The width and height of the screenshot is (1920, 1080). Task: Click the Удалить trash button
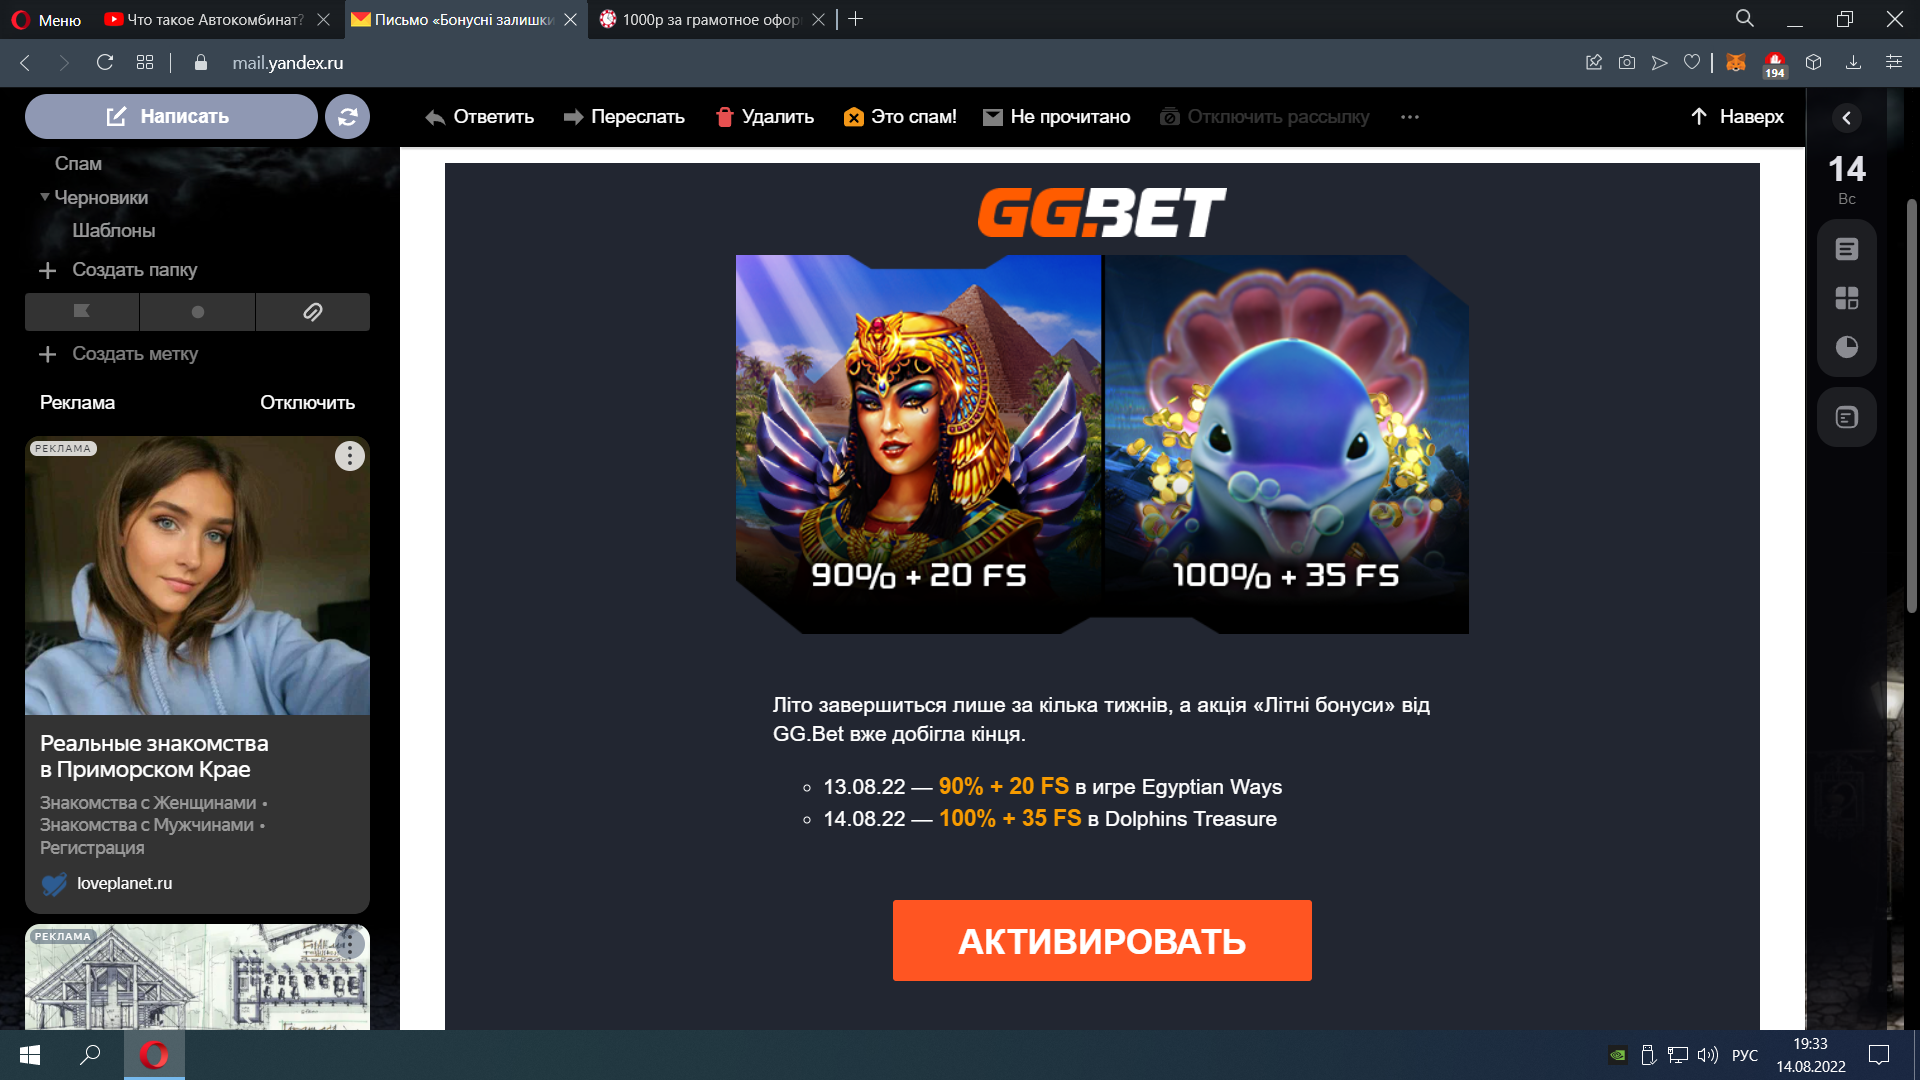[x=765, y=117]
